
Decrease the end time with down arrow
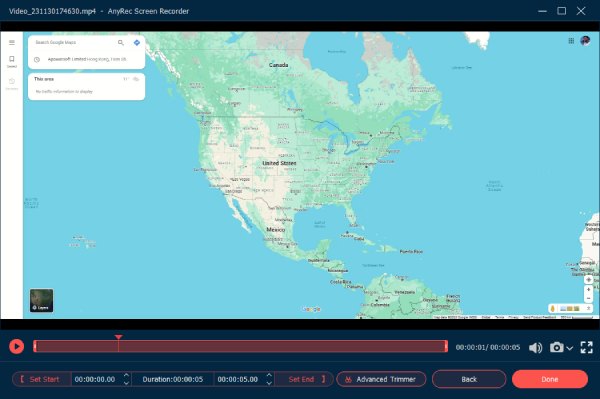[269, 383]
